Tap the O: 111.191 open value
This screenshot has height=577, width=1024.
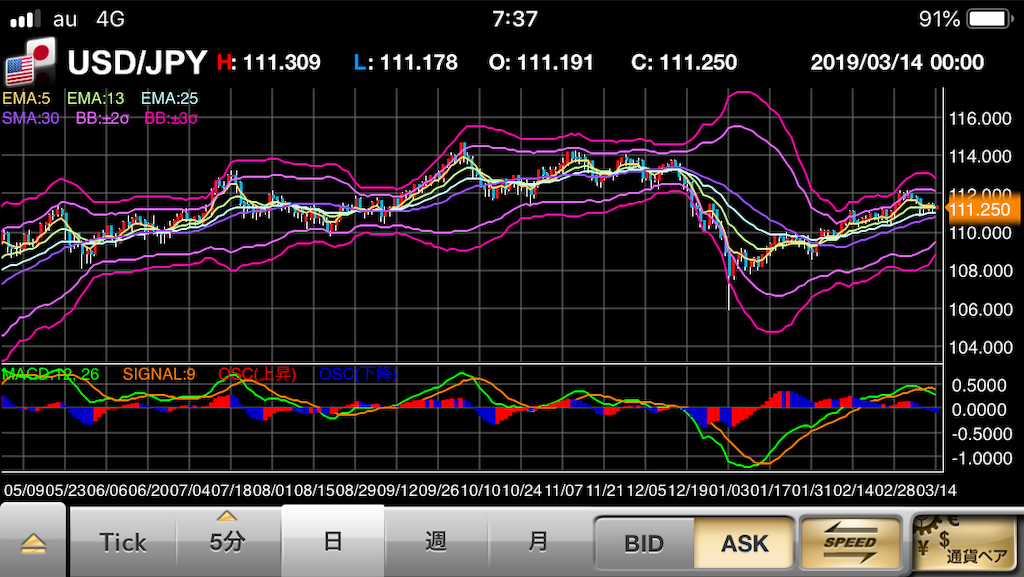[541, 63]
